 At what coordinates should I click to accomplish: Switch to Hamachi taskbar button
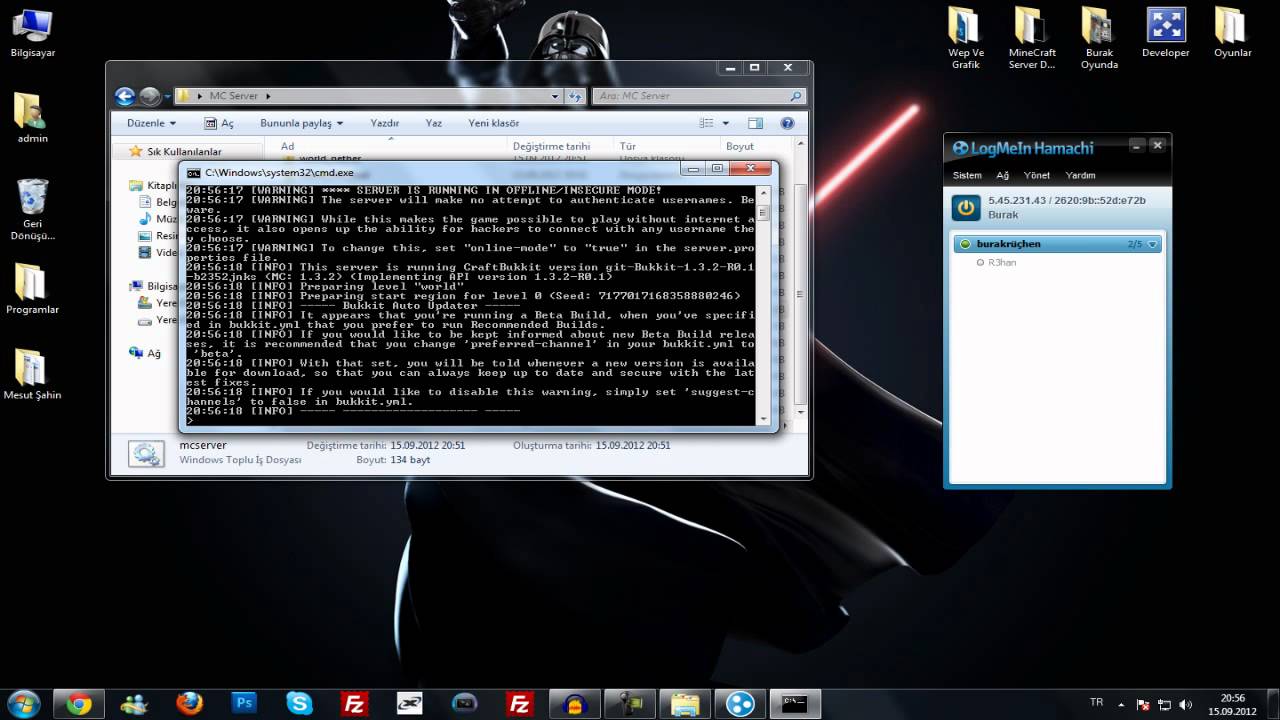(740, 704)
